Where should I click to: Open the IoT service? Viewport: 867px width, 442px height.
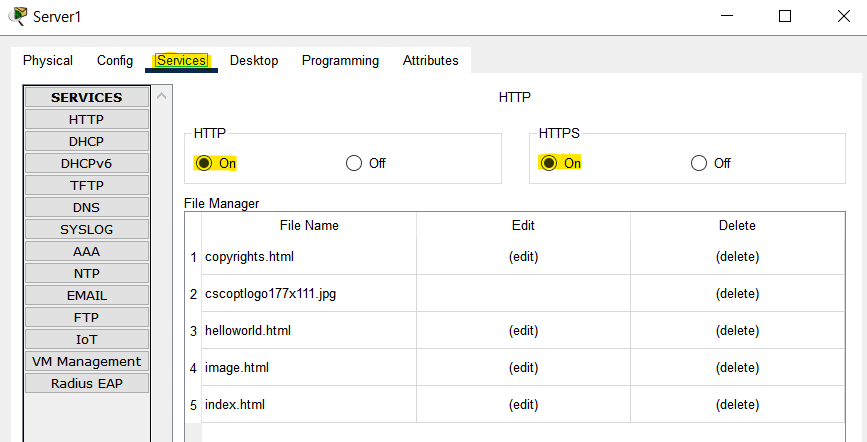tap(87, 340)
